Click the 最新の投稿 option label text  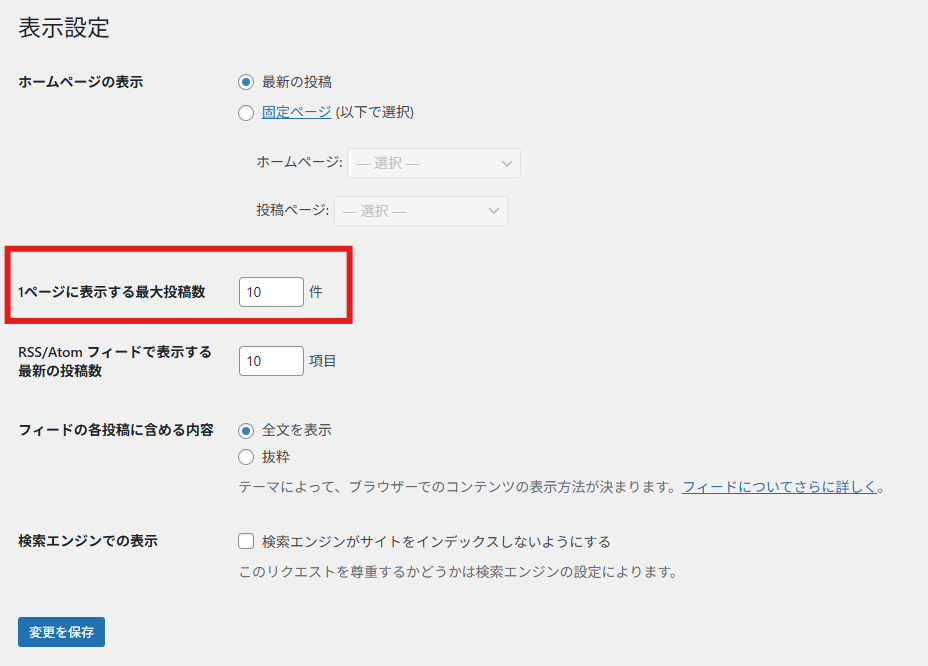pos(296,82)
